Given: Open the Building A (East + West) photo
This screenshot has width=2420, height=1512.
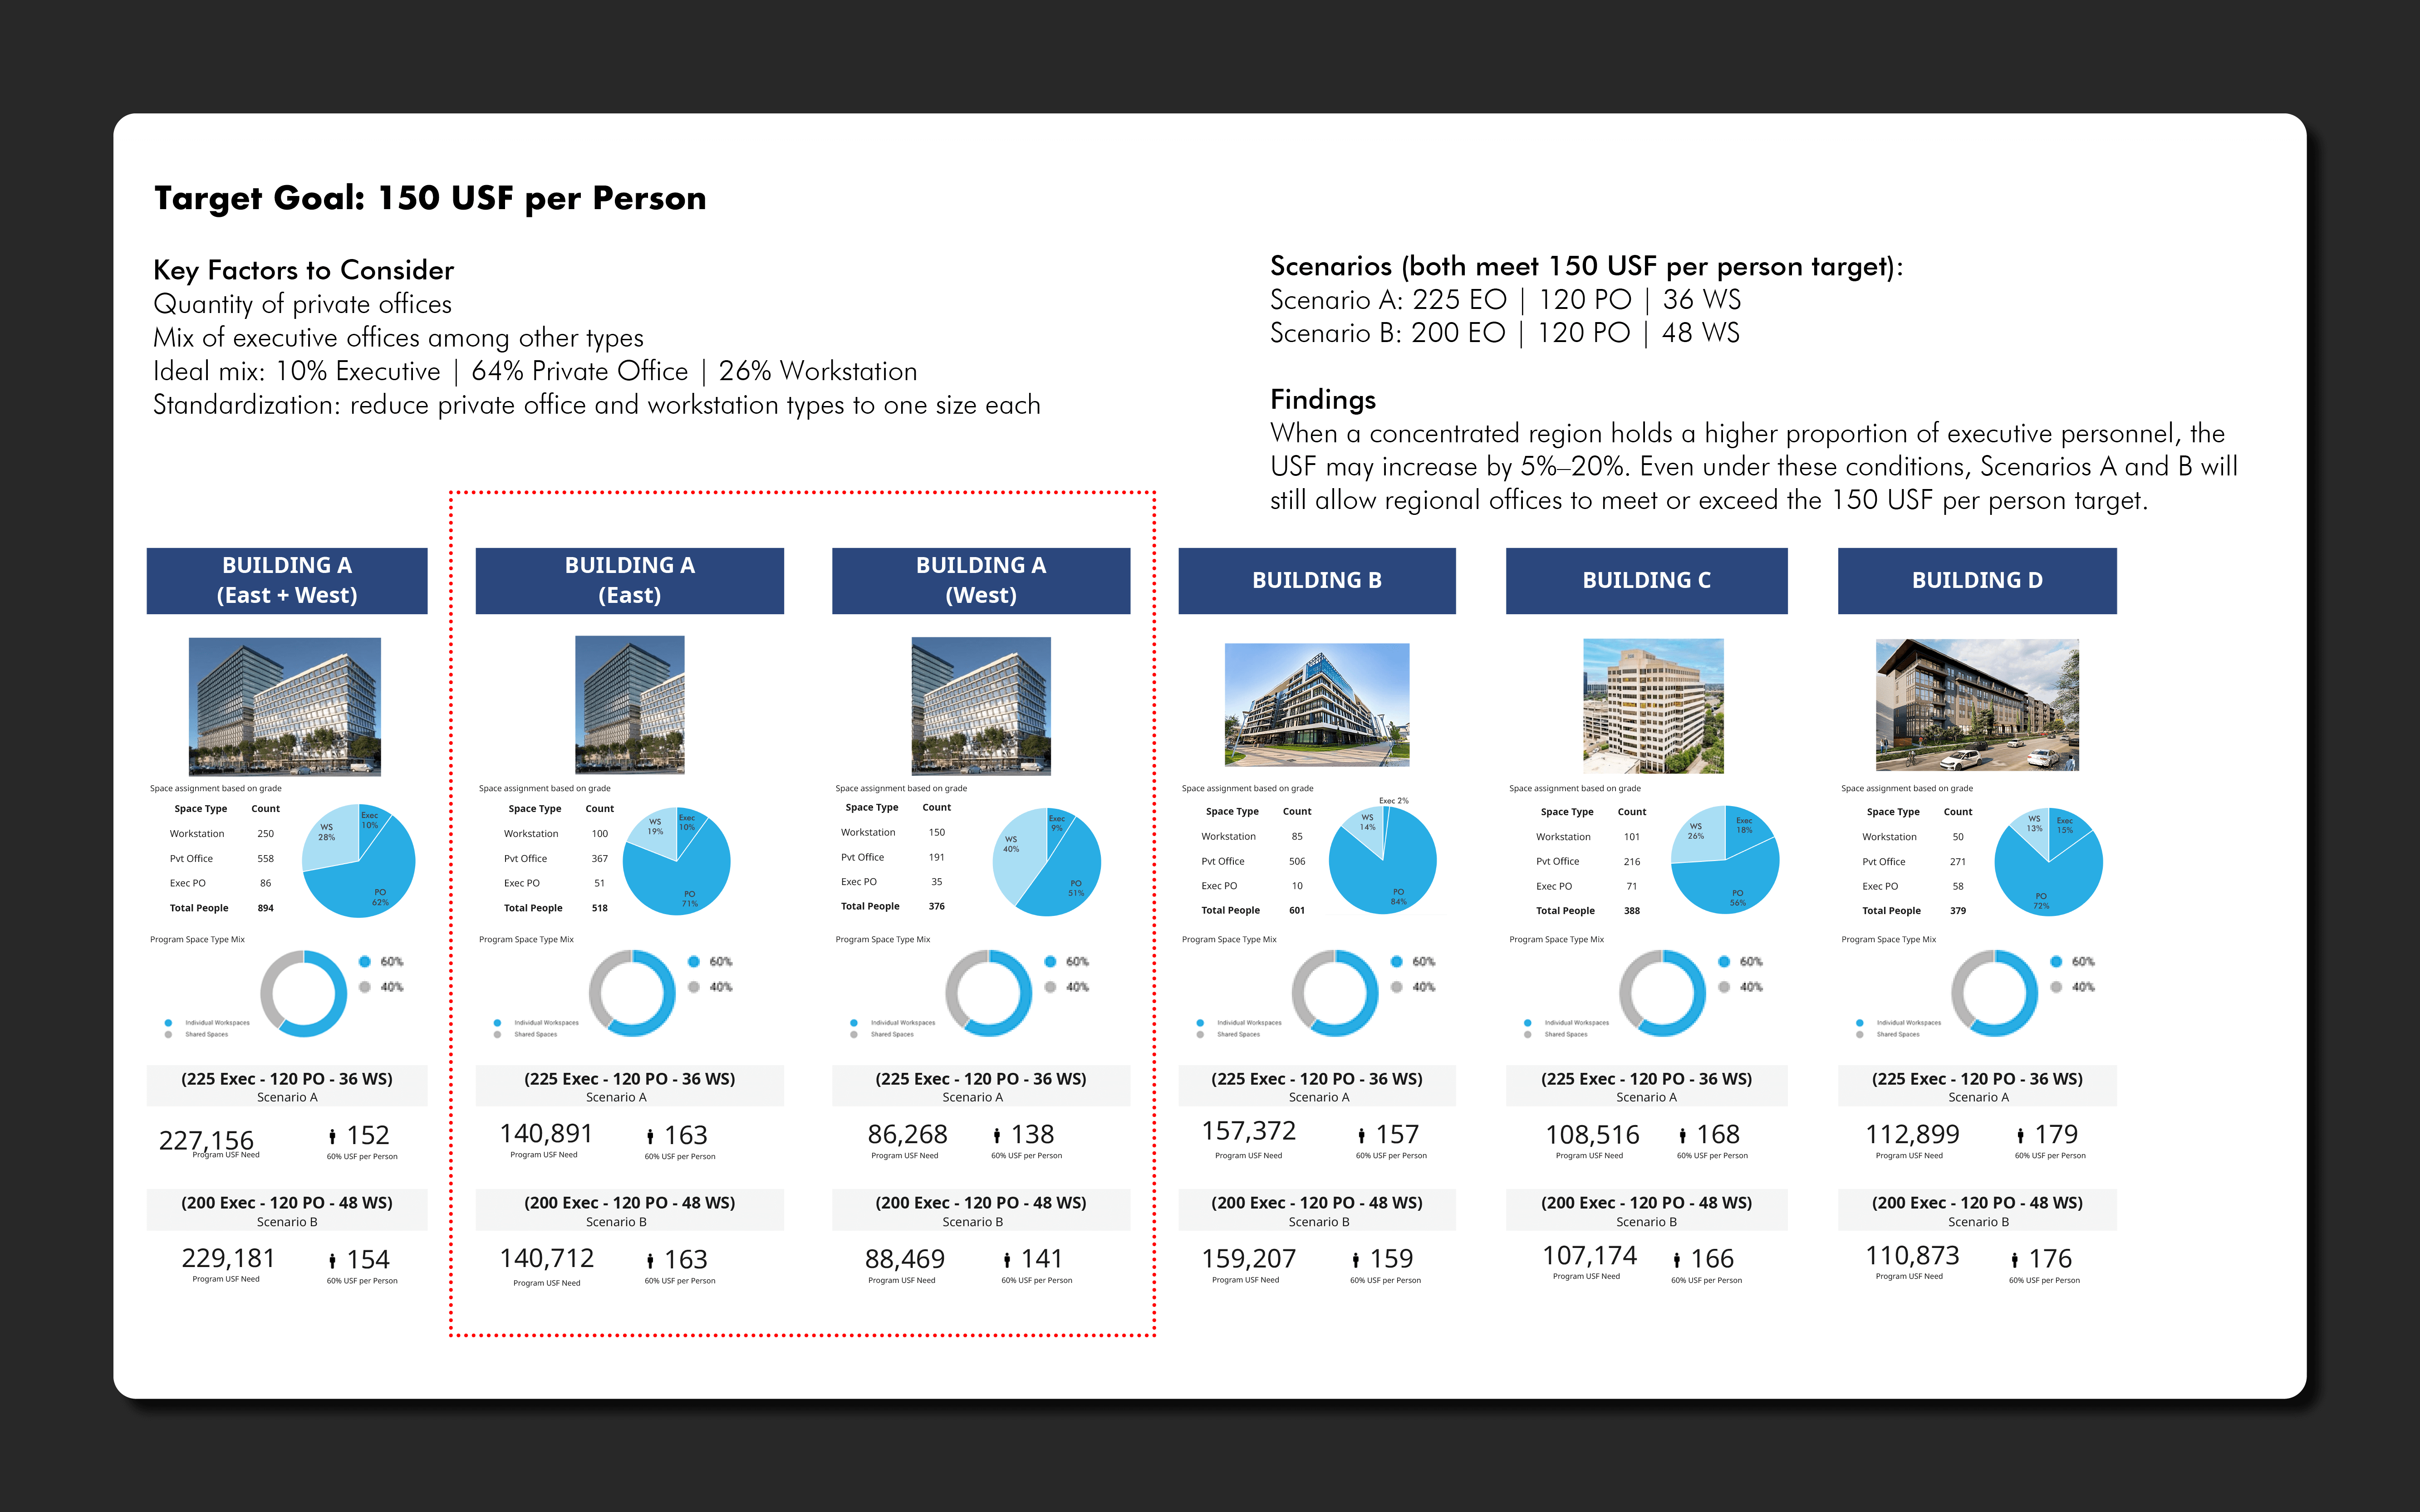Looking at the screenshot, I should [285, 706].
